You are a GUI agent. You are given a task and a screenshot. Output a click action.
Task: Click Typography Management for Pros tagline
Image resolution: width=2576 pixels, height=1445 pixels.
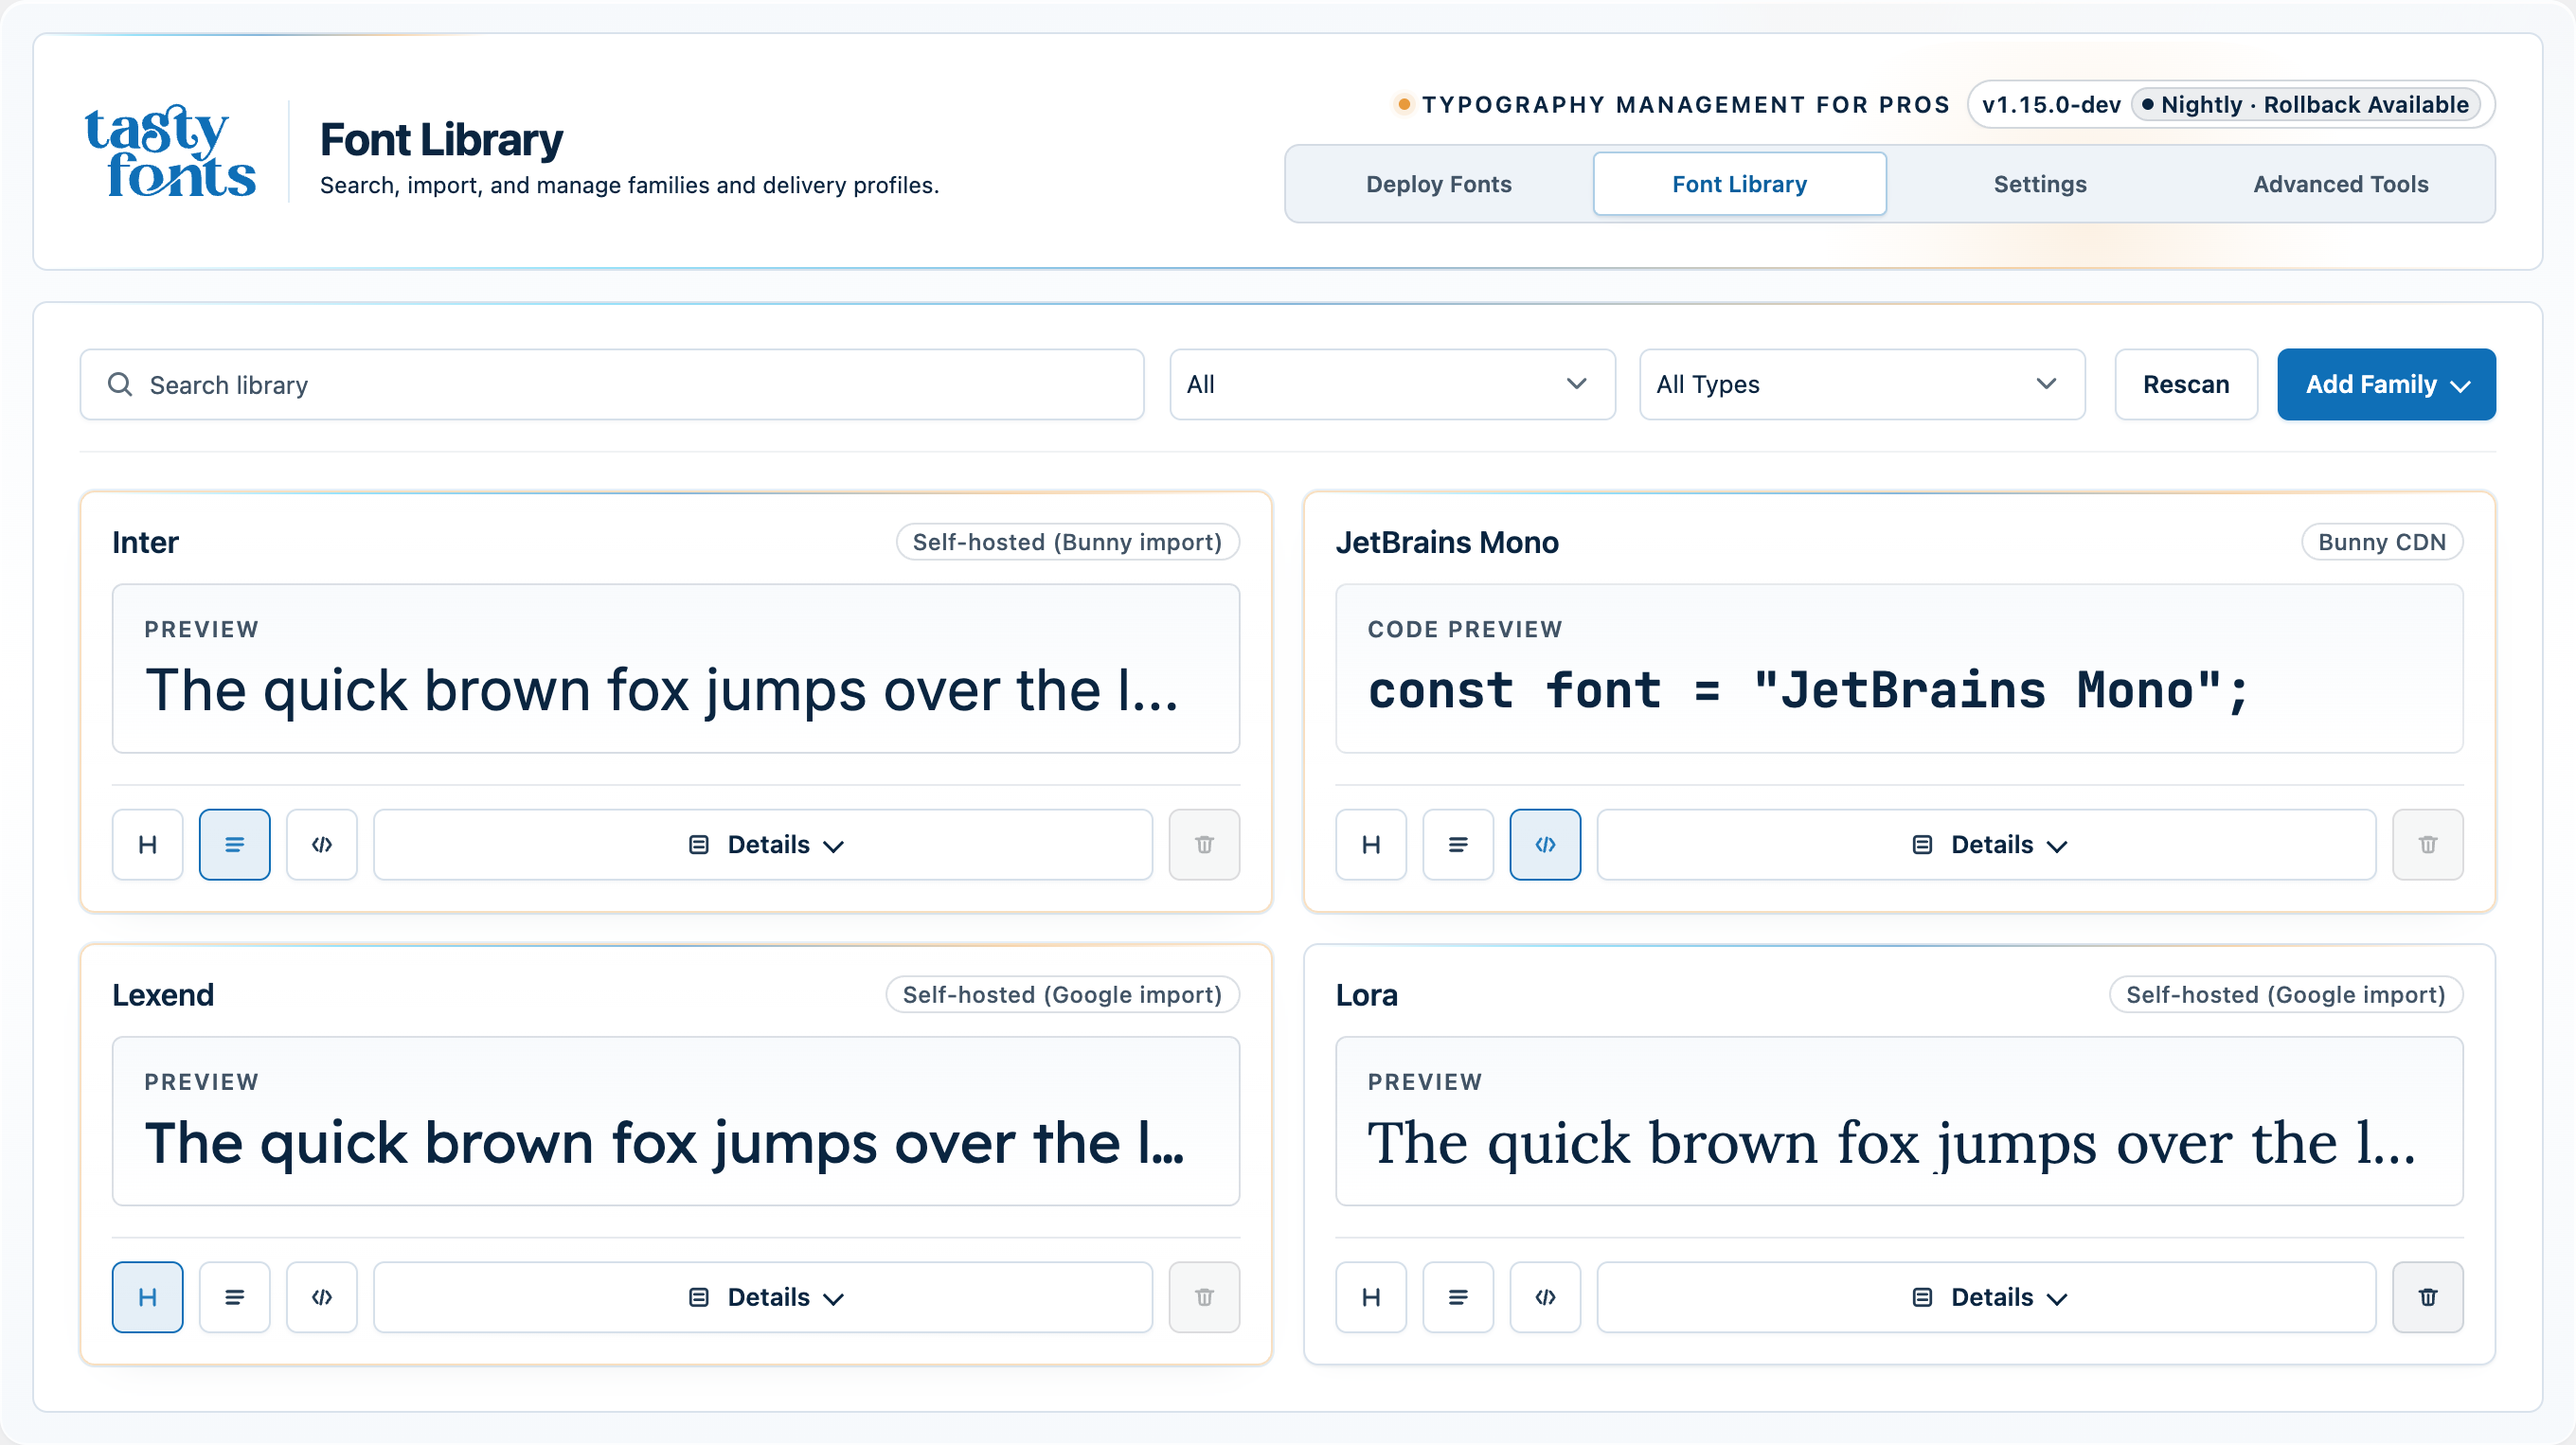pyautogui.click(x=1685, y=104)
